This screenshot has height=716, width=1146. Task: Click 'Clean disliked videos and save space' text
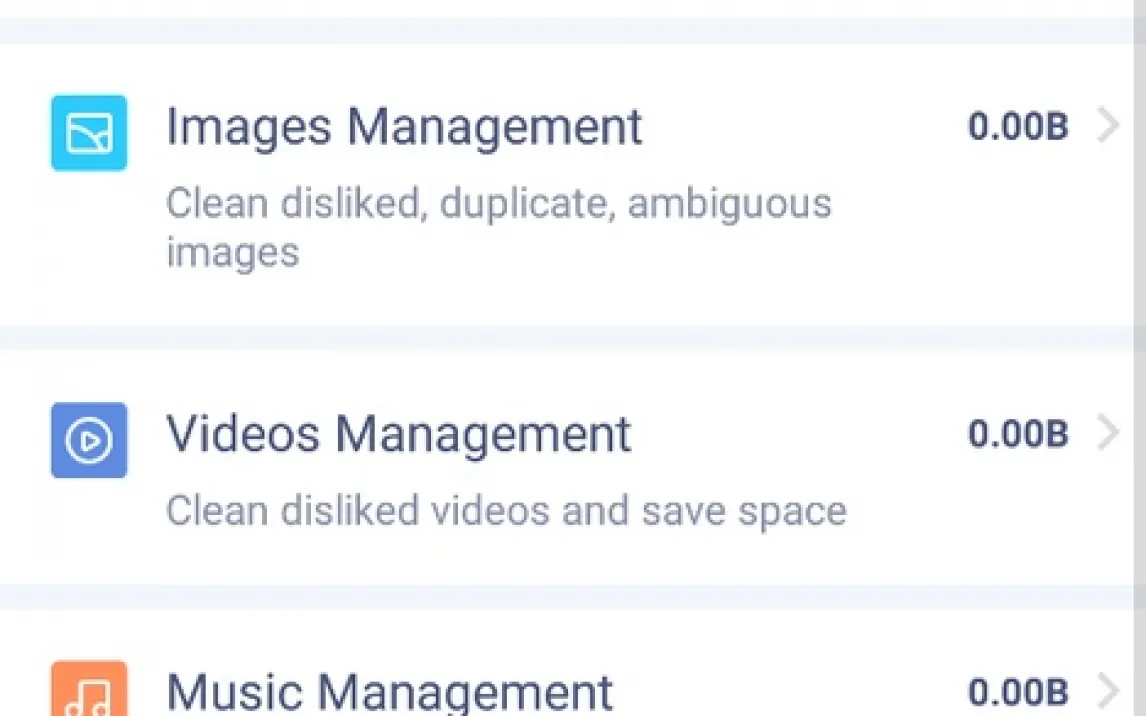506,510
